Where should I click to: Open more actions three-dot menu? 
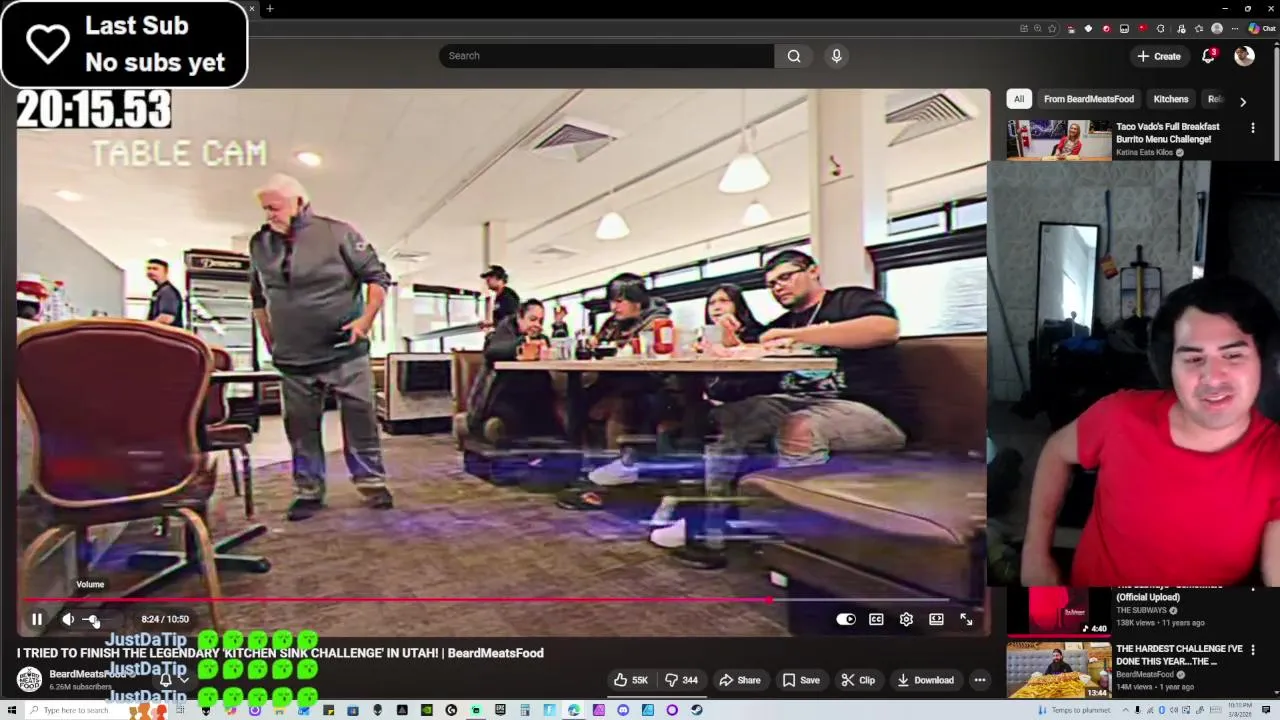pyautogui.click(x=980, y=680)
